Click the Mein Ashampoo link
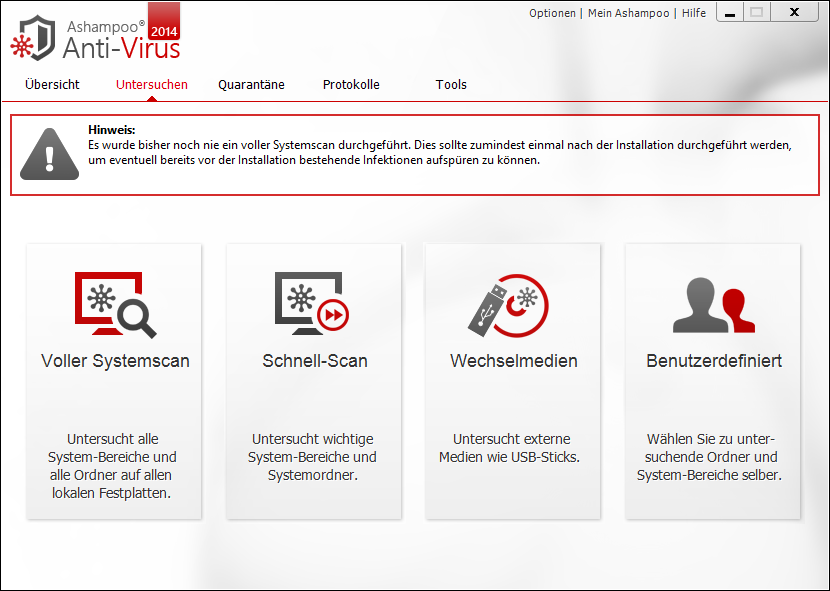The image size is (830, 591). pyautogui.click(x=628, y=13)
